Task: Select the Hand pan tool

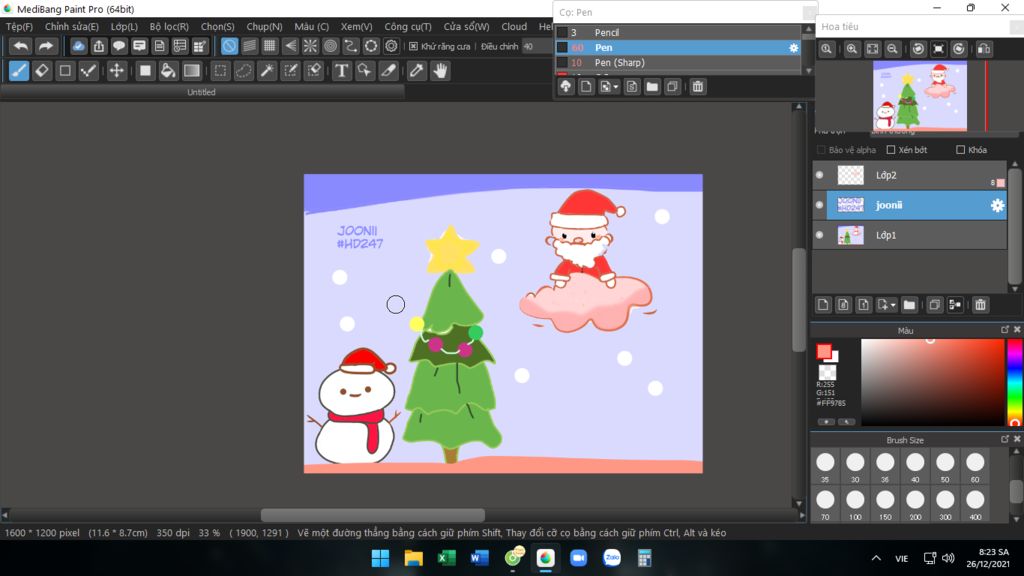Action: point(440,71)
